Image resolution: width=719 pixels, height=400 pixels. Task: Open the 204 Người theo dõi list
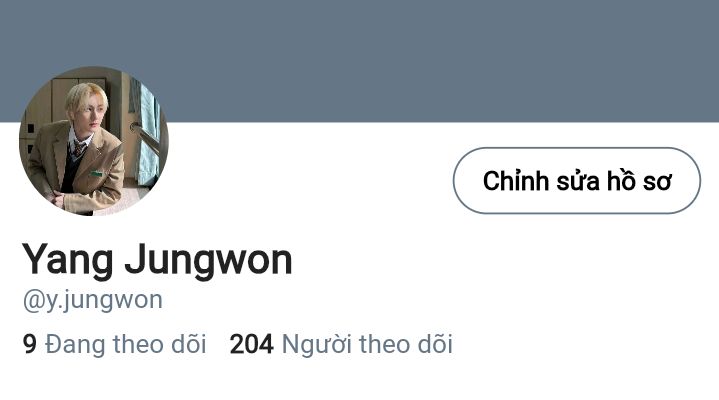point(341,344)
